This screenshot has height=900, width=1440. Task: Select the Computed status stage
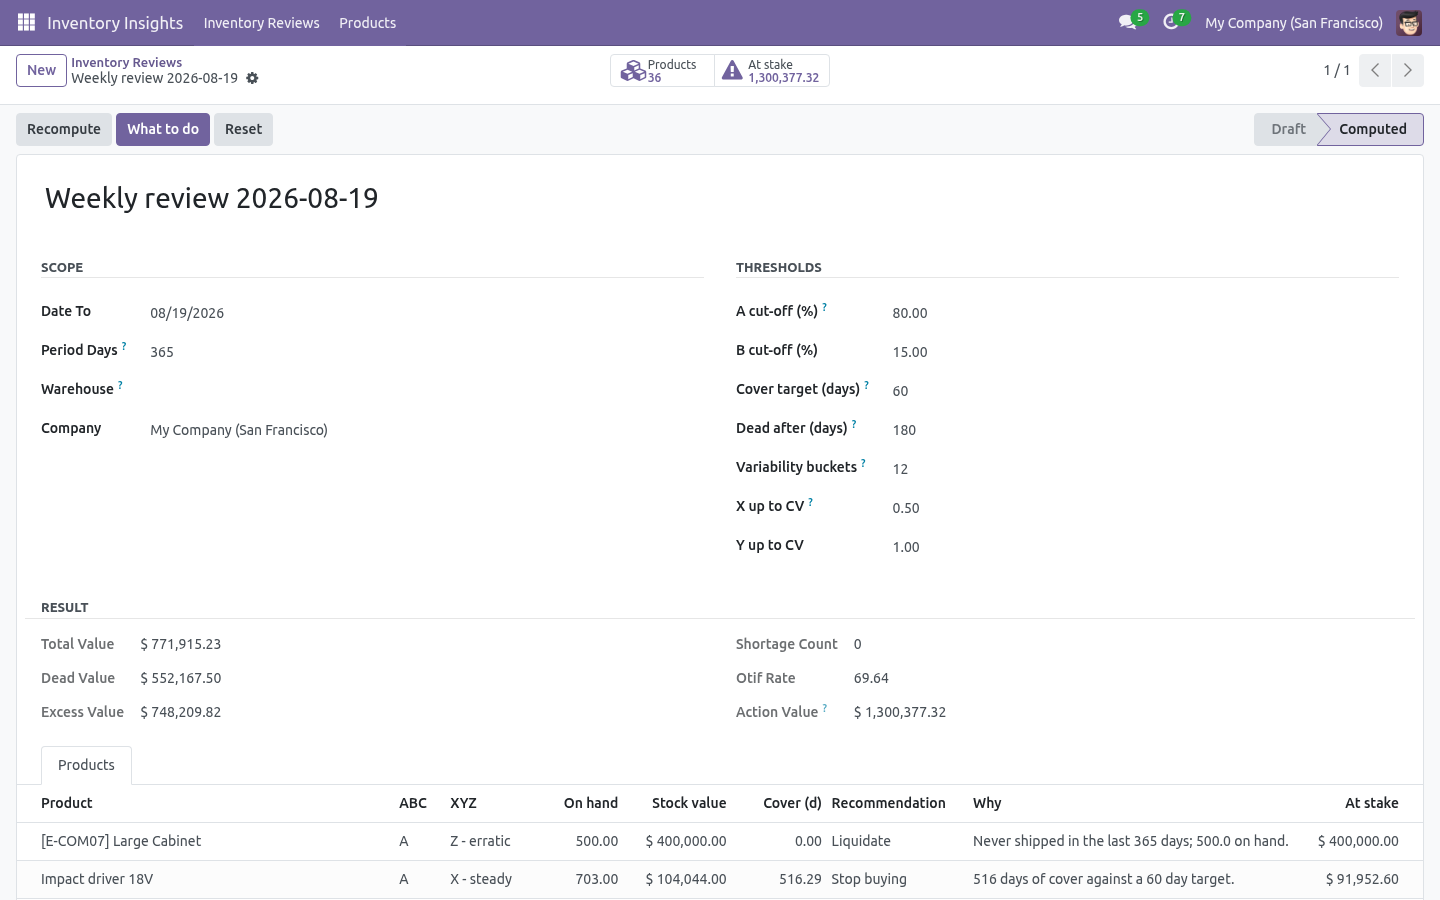click(x=1372, y=129)
